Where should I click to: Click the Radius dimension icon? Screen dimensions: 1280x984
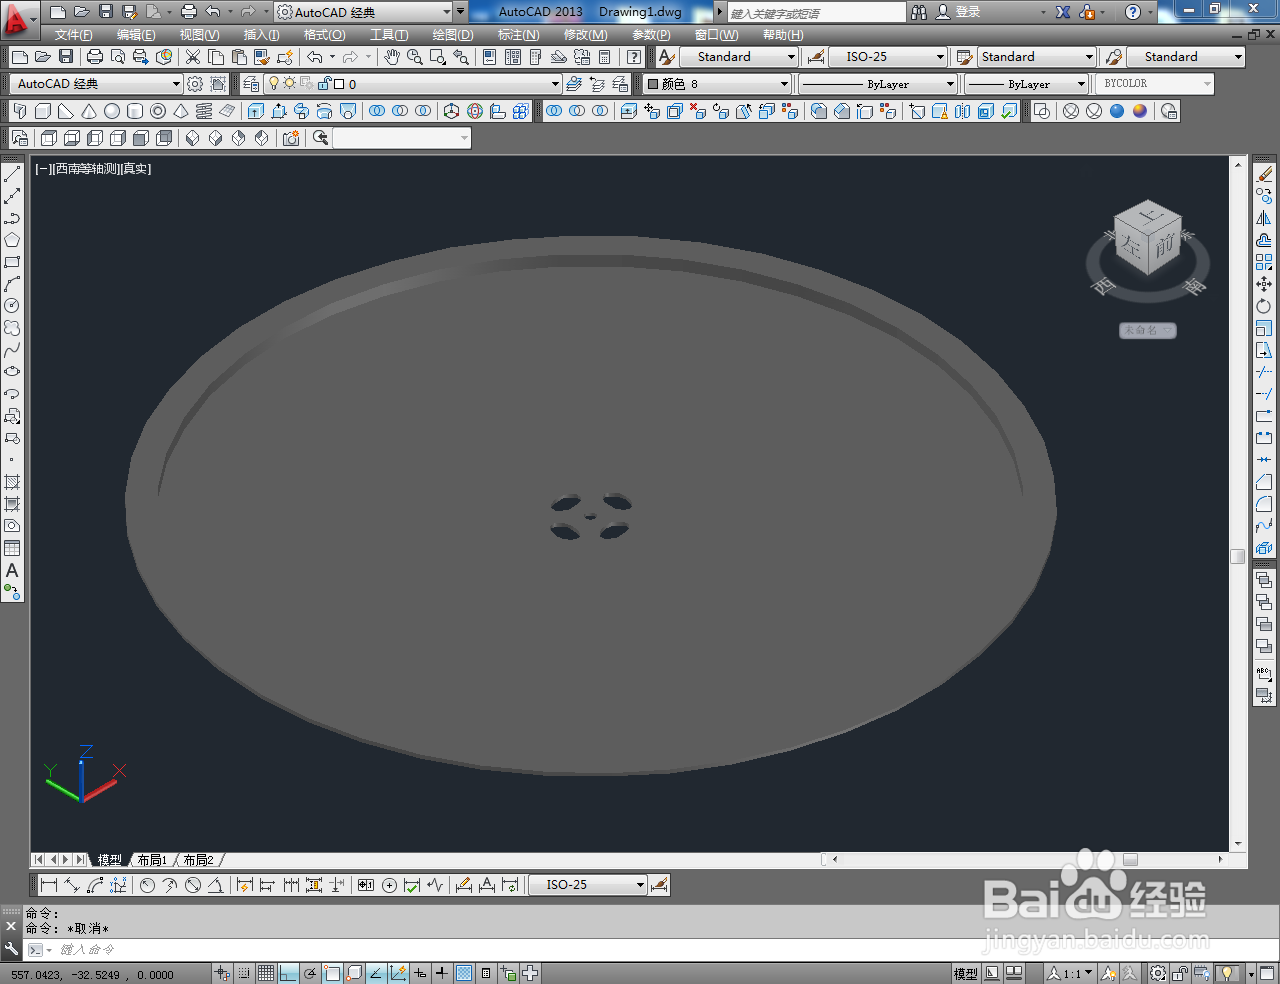tap(147, 885)
